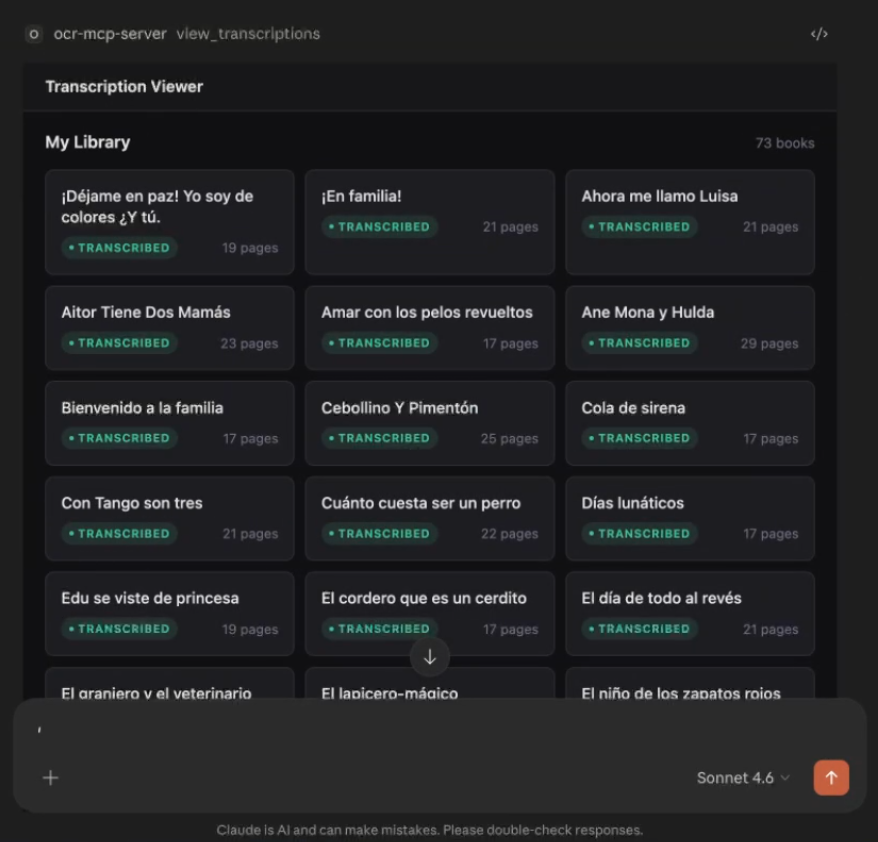The width and height of the screenshot is (878, 842).
Task: Click '25 pages' on Cebollino Y Pimentón
Action: [x=509, y=439]
